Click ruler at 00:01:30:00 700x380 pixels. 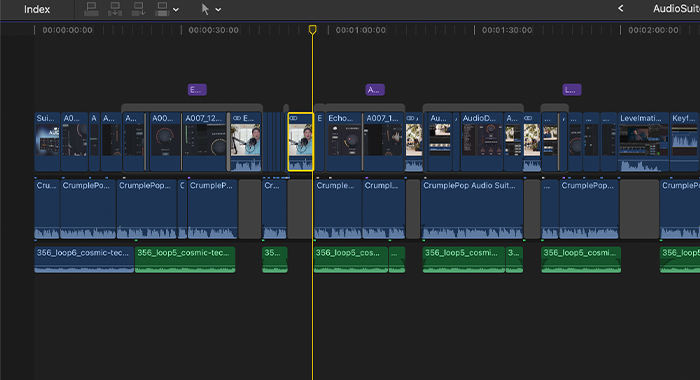coord(507,30)
